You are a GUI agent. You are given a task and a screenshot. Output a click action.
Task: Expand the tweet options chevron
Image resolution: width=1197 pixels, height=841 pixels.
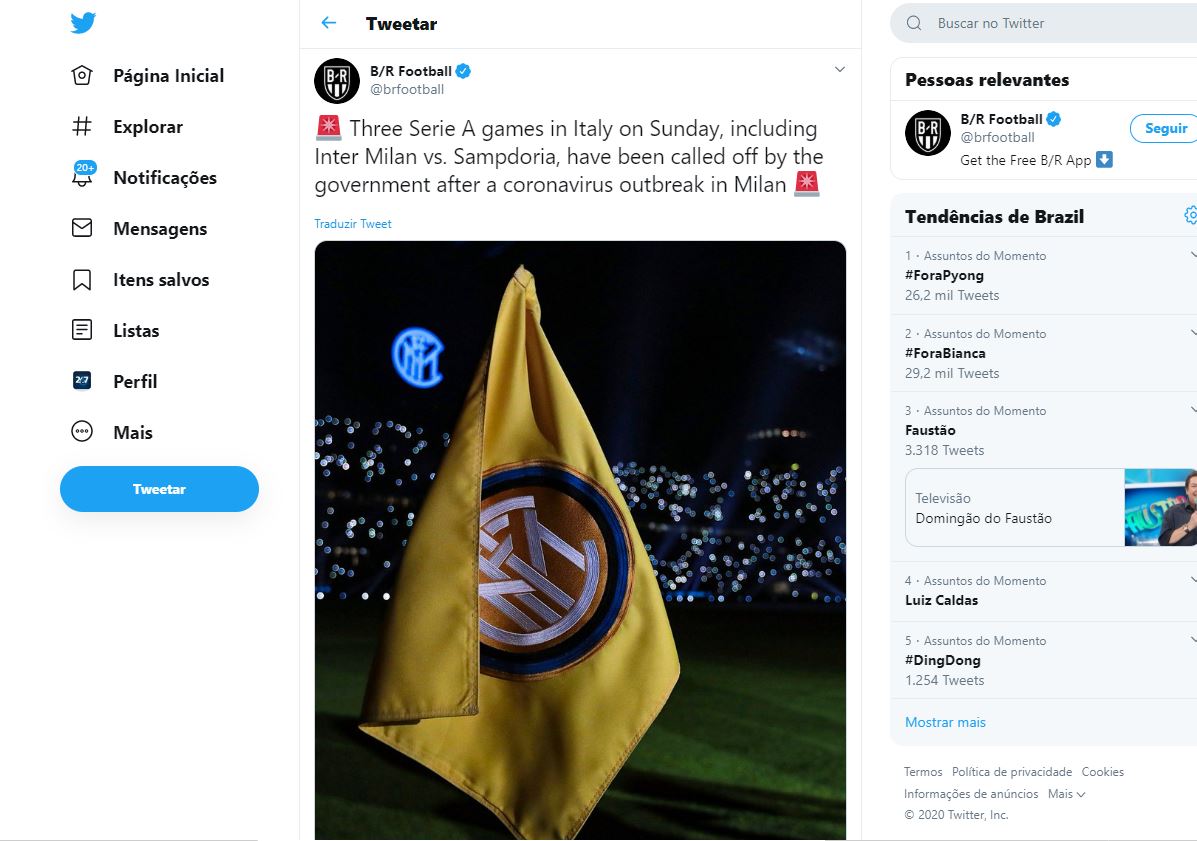coord(840,69)
